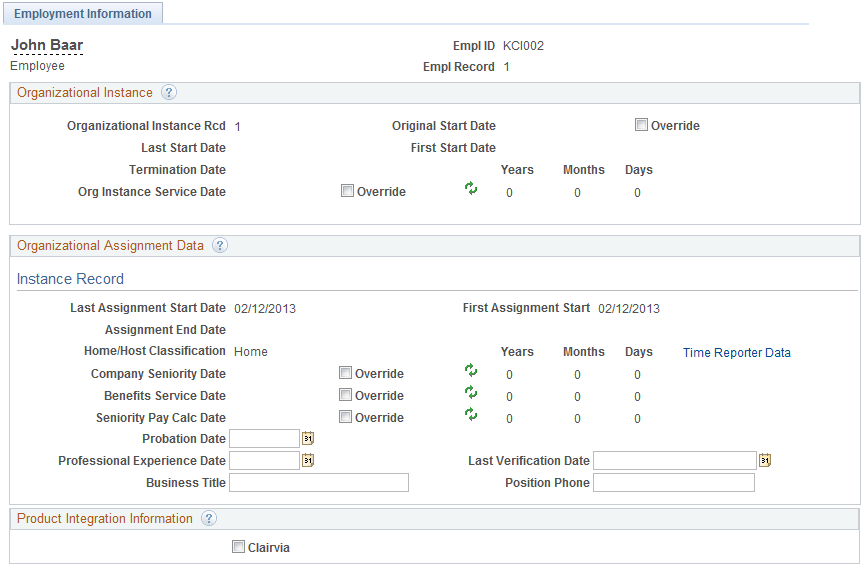Check Override for Original Start Date
The image size is (867, 567).
coord(641,124)
